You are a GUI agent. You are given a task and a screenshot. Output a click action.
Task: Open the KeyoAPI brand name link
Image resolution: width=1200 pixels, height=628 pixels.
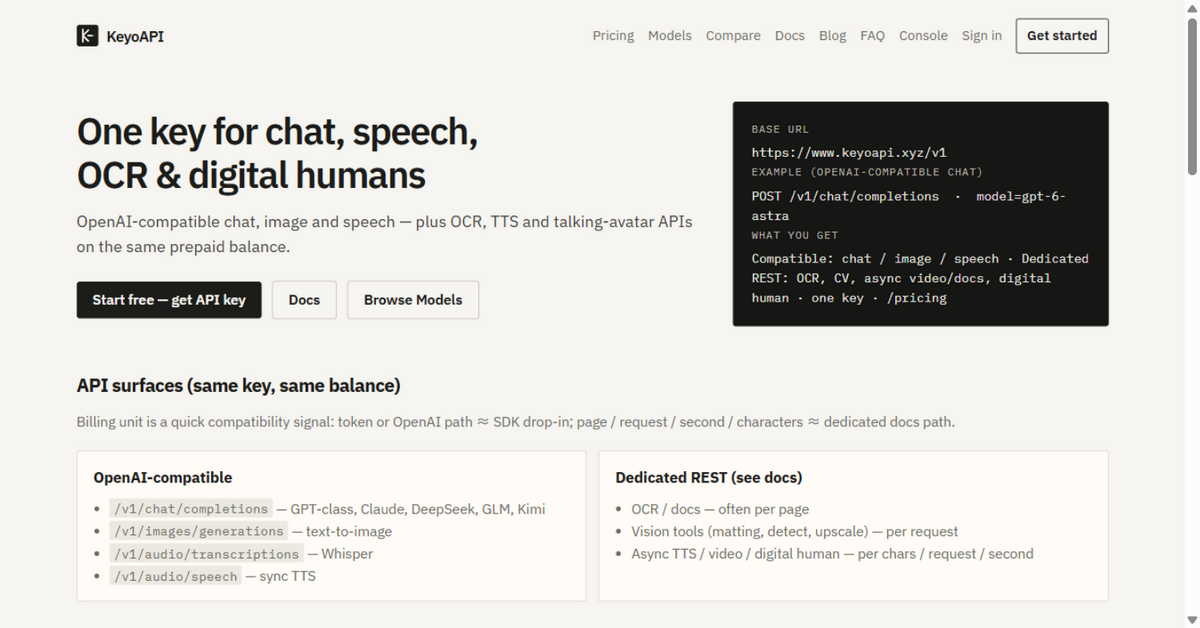(x=134, y=36)
